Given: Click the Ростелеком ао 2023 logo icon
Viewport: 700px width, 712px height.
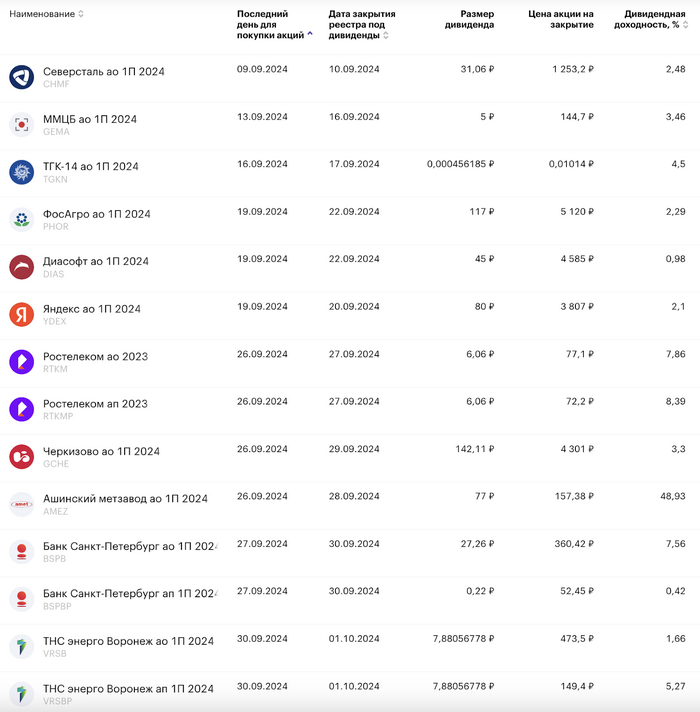Looking at the screenshot, I should tap(22, 361).
